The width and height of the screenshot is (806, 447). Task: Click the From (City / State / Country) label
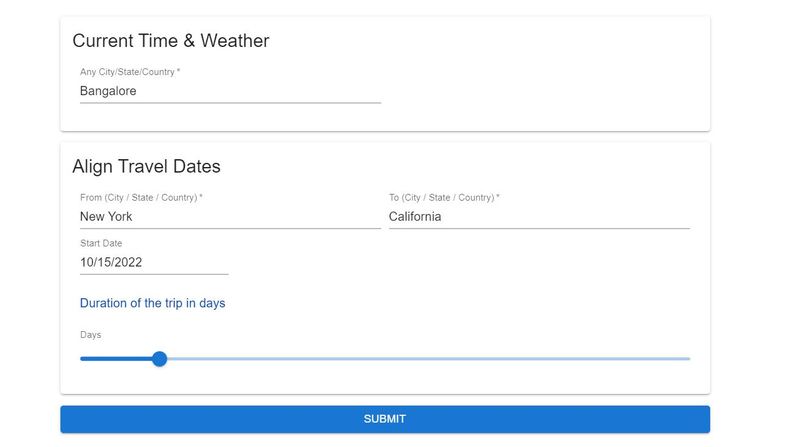pos(139,197)
